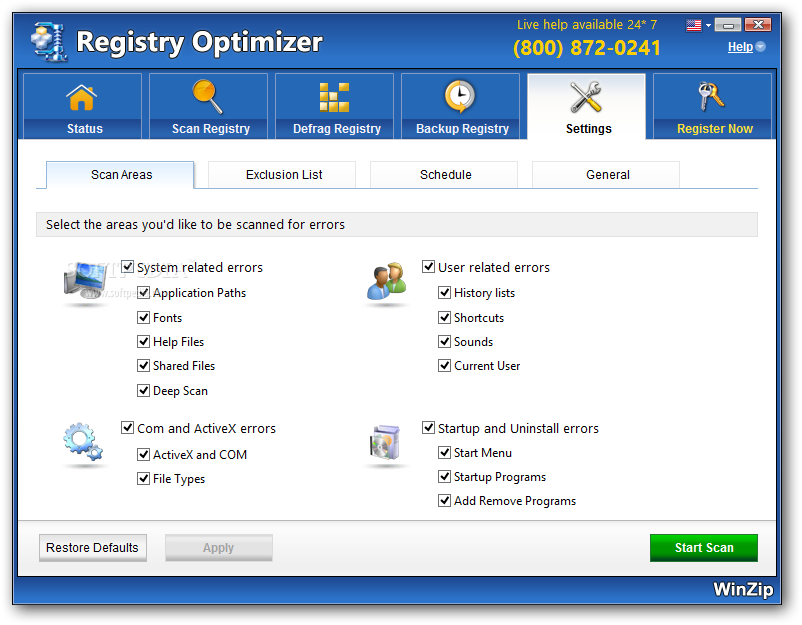Toggle the History lists checkbox
The width and height of the screenshot is (802, 625).
pos(445,293)
